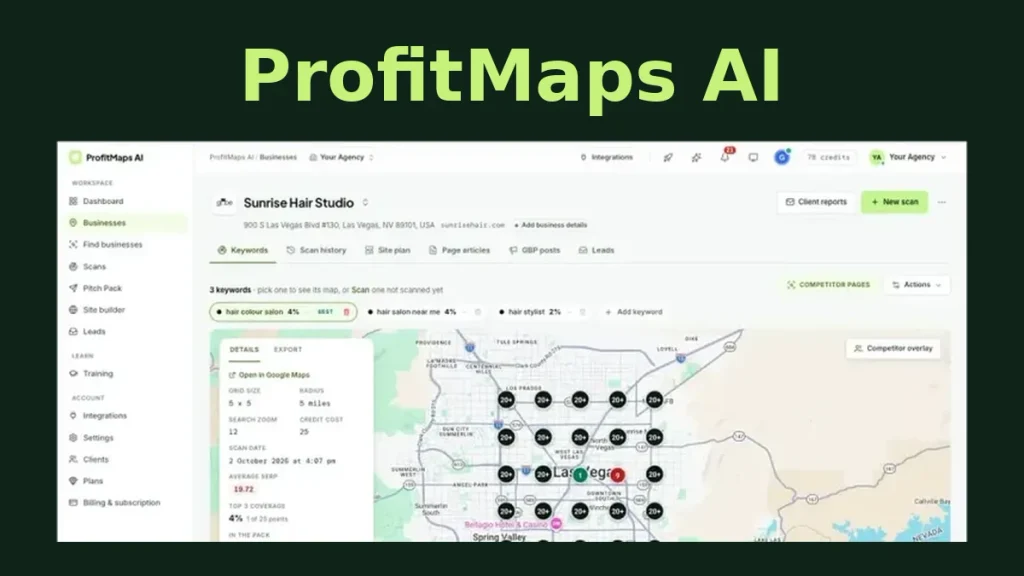Select the hair salon near me keyword
The image size is (1024, 576).
pyautogui.click(x=413, y=312)
